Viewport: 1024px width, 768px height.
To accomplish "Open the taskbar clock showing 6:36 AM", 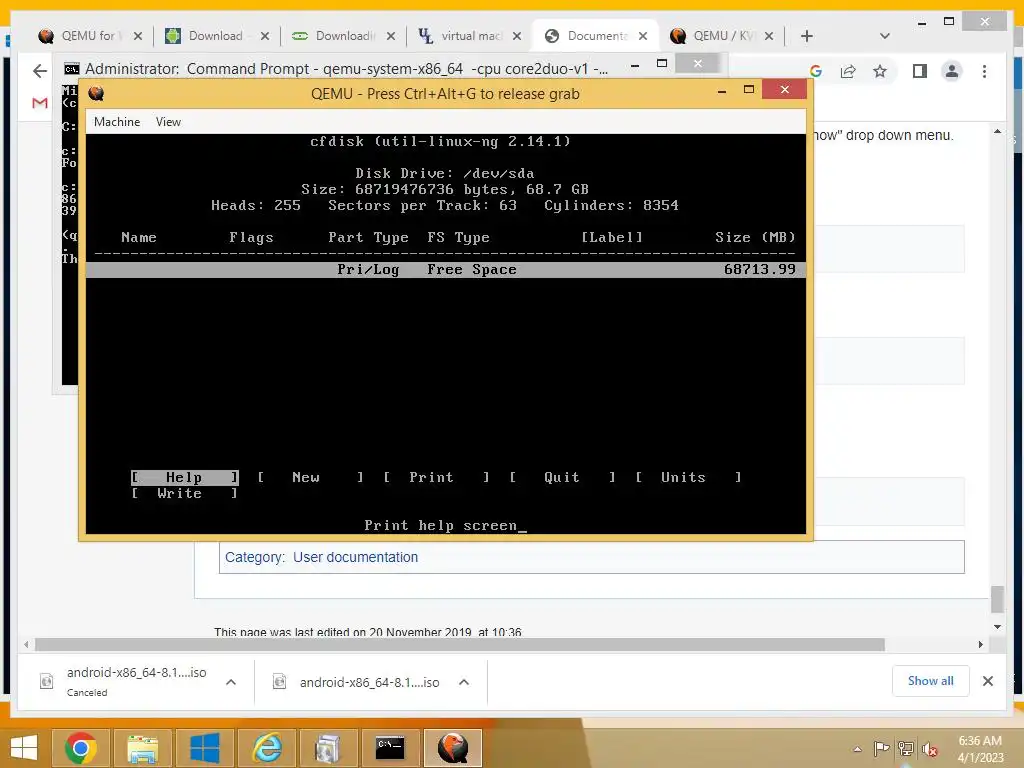I will pyautogui.click(x=980, y=749).
